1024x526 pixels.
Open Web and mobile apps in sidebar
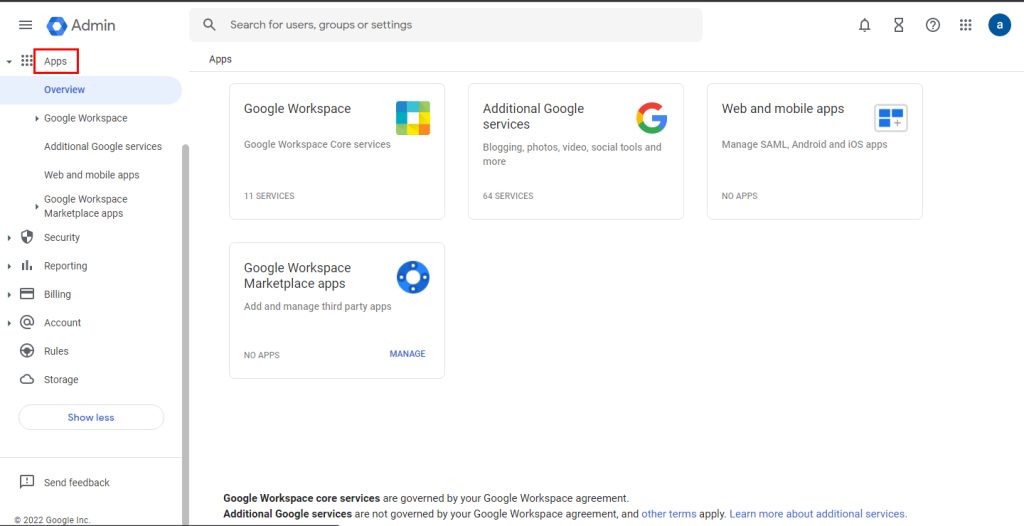pos(91,174)
